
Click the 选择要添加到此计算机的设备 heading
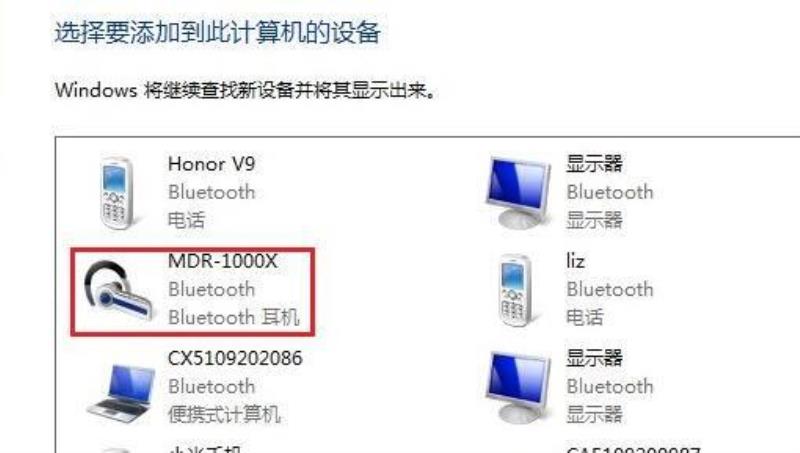tap(217, 33)
